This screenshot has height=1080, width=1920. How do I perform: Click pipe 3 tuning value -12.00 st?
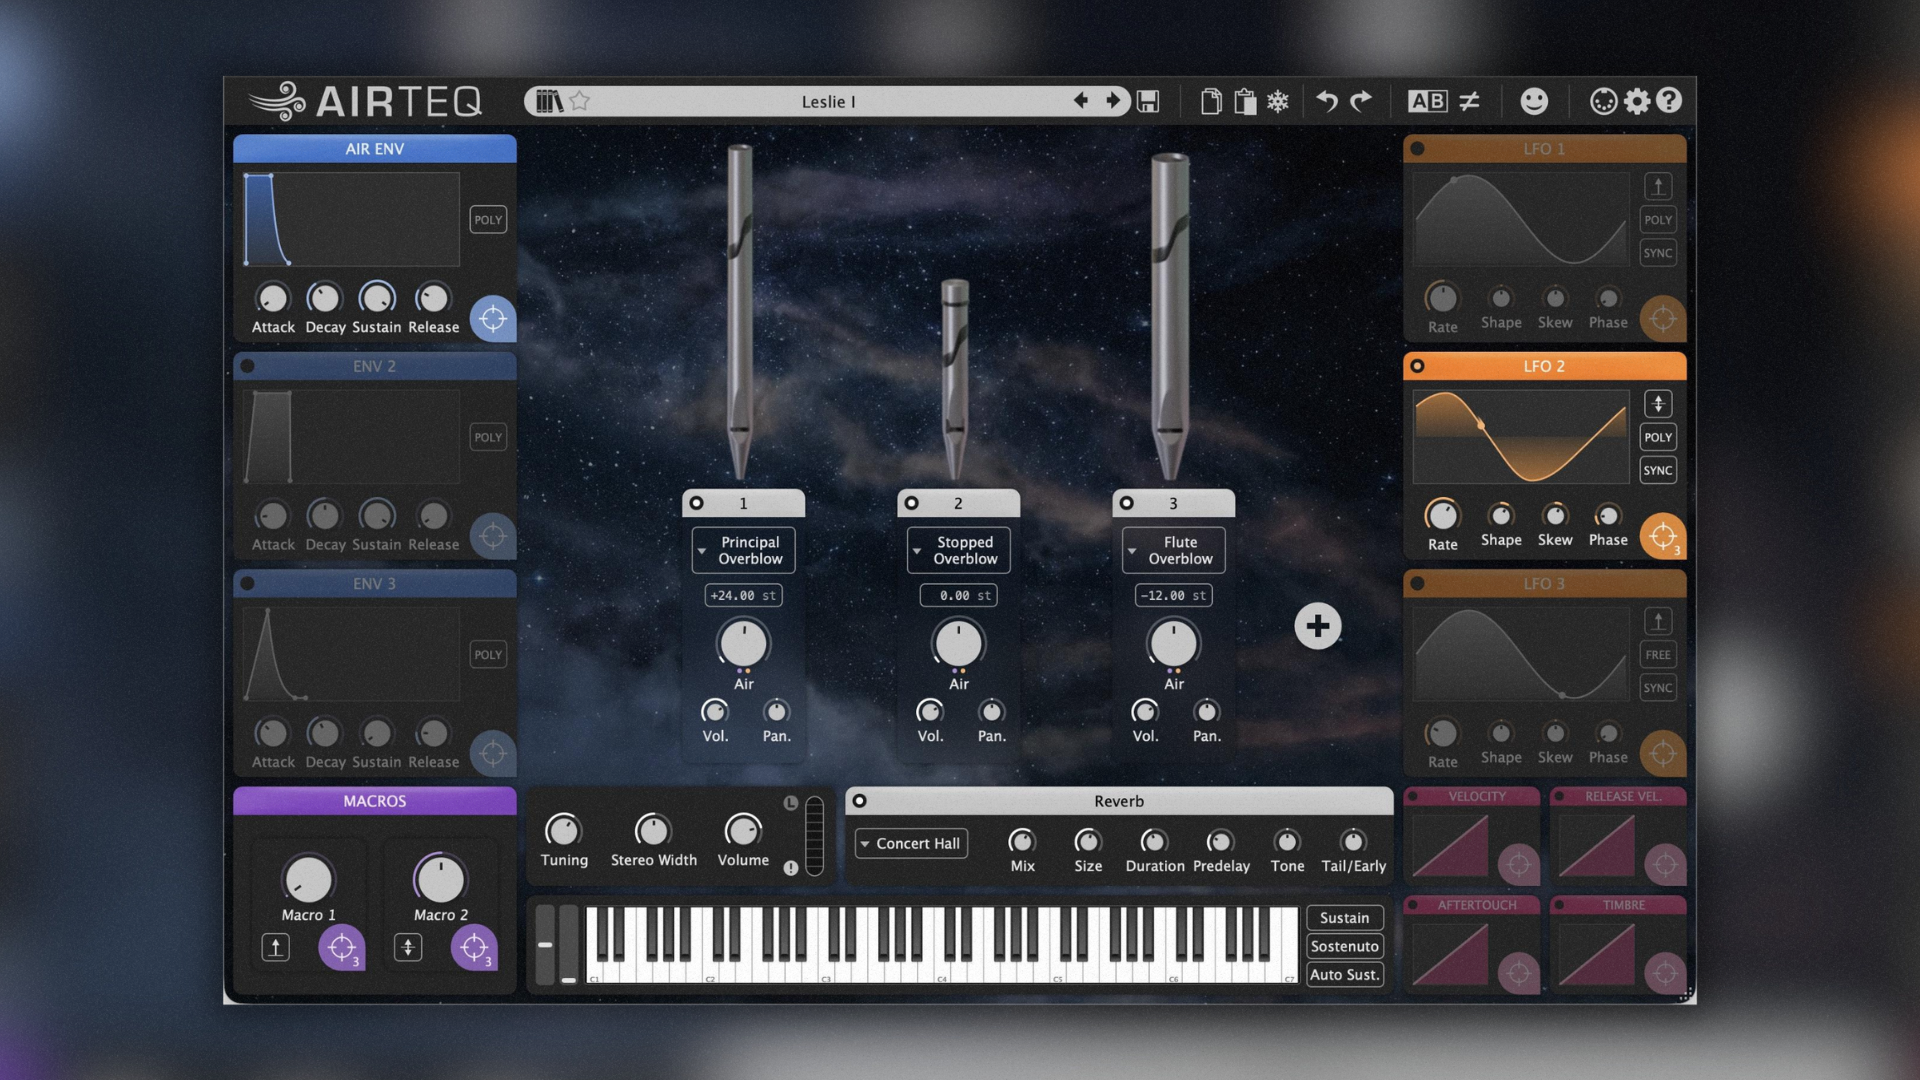tap(1173, 595)
